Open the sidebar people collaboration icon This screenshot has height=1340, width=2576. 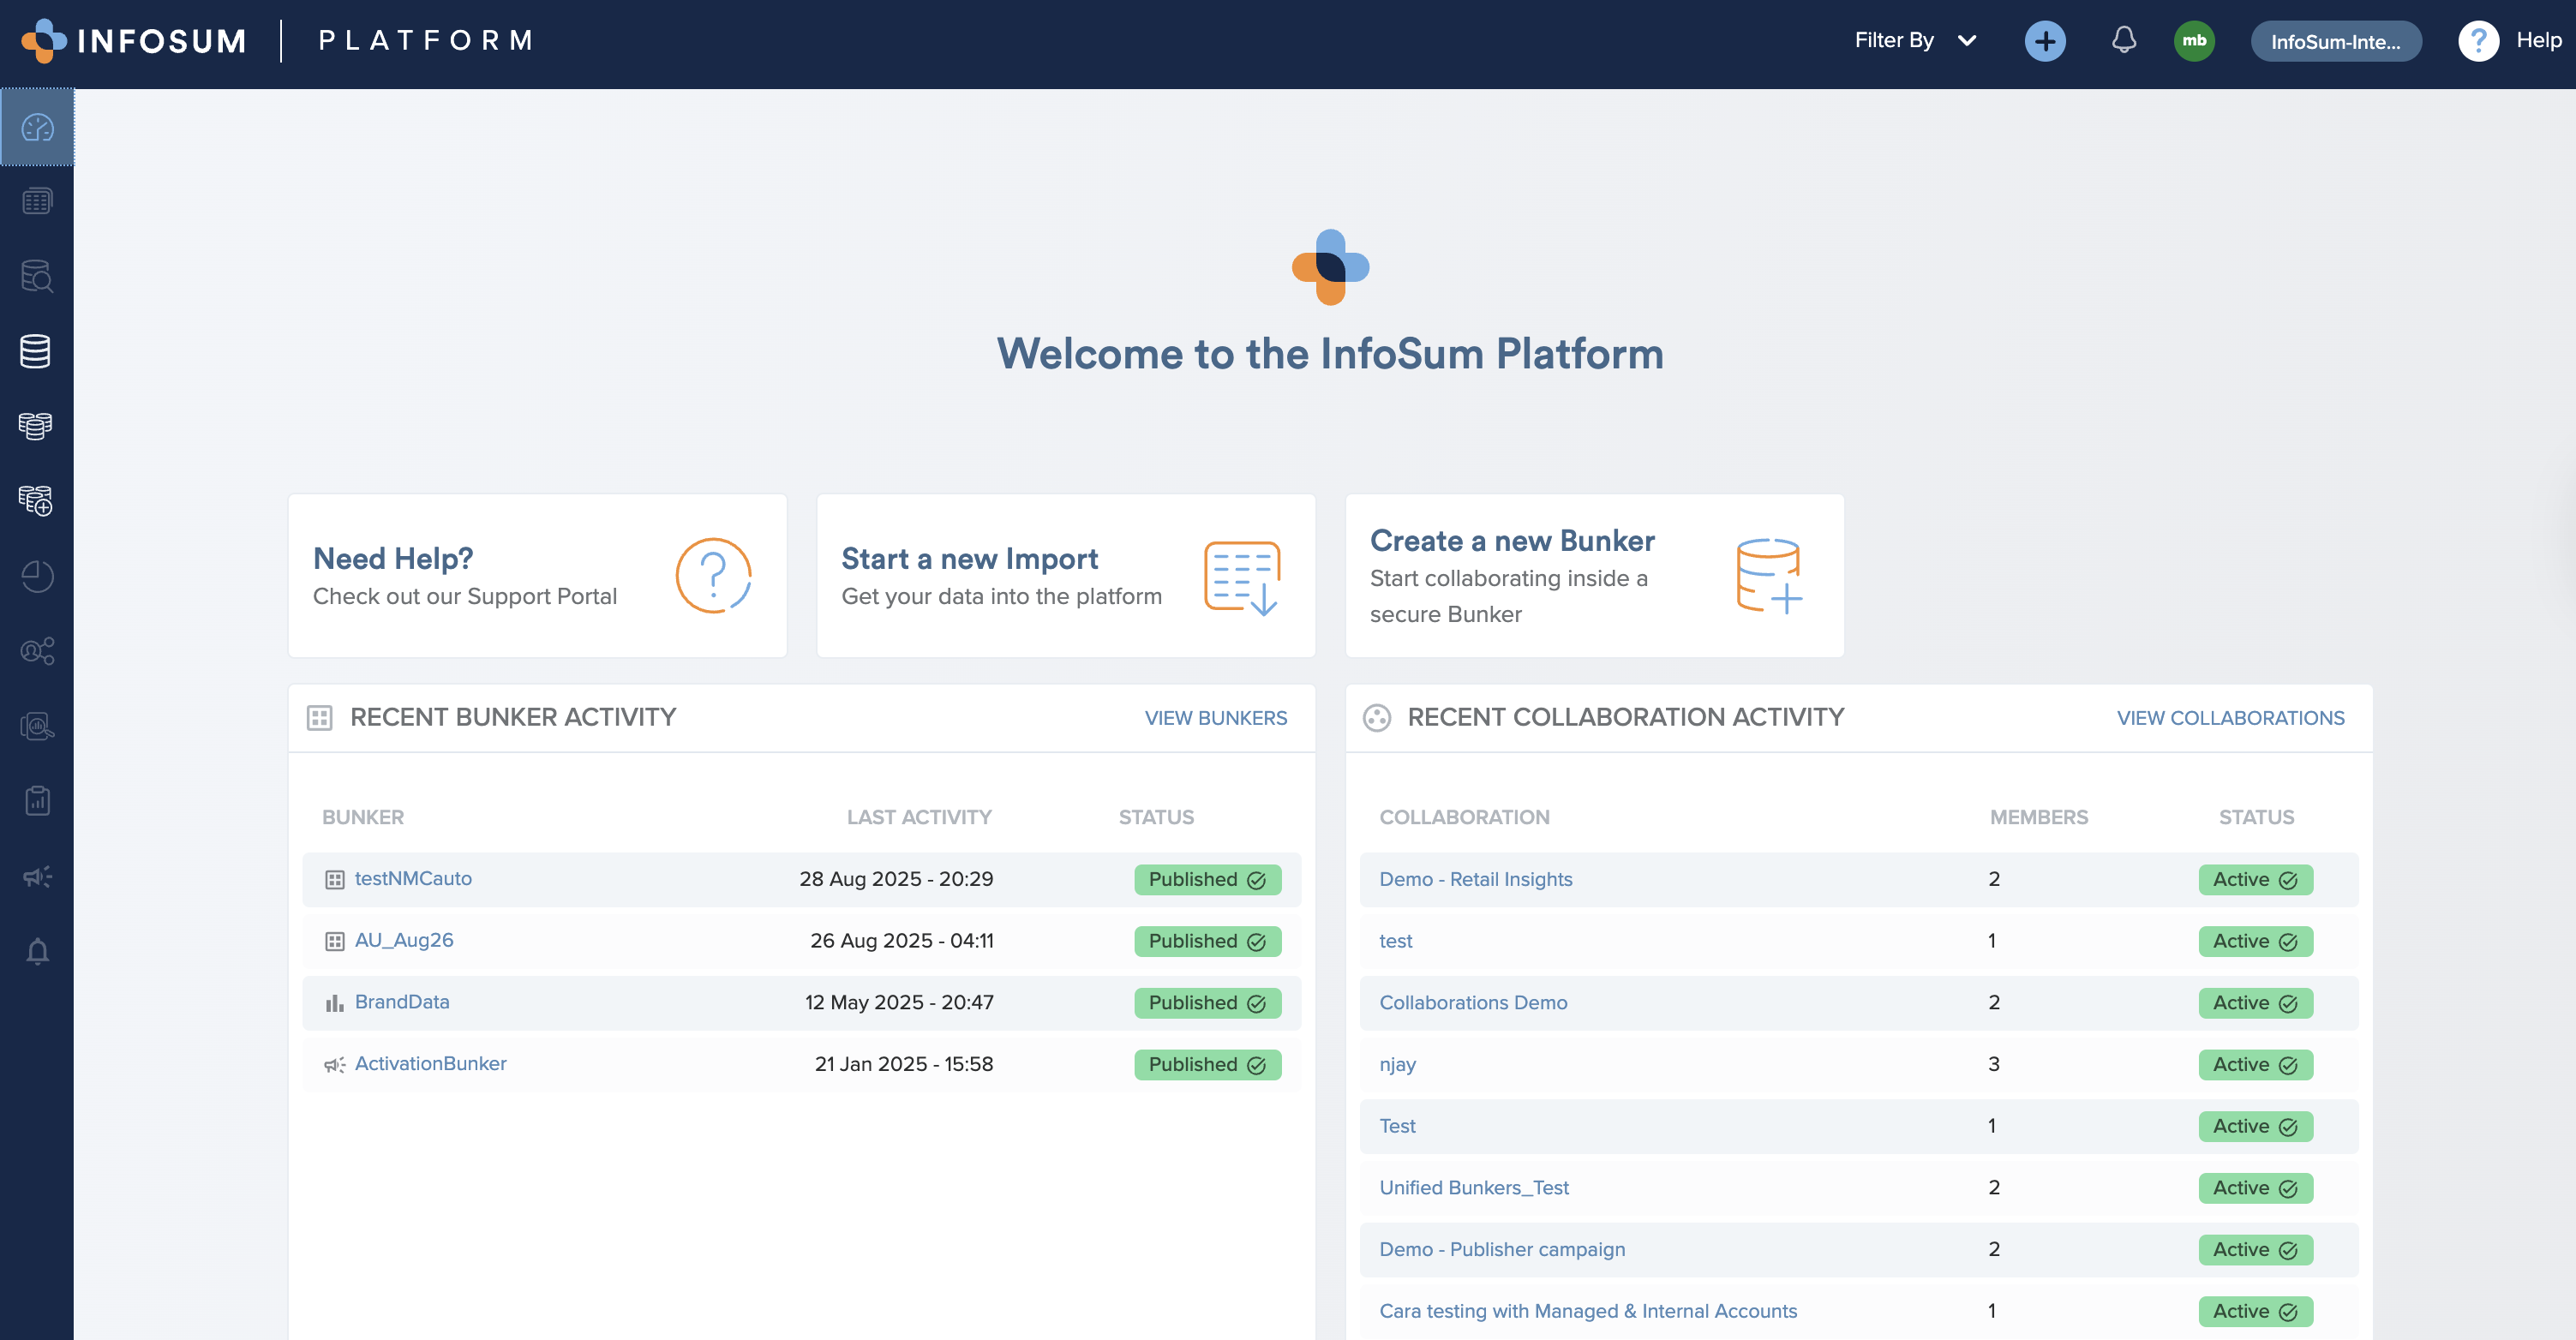click(x=37, y=651)
